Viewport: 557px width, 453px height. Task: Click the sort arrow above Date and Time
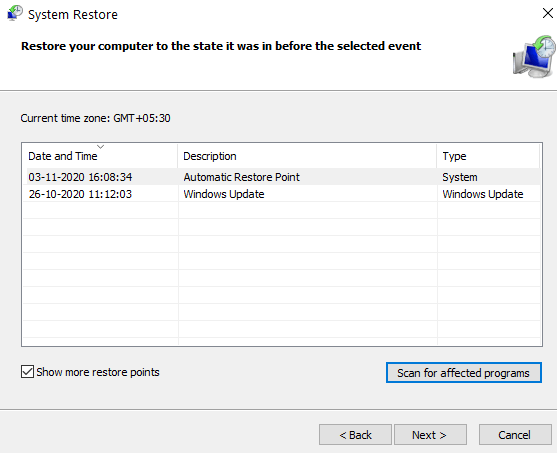[x=101, y=146]
